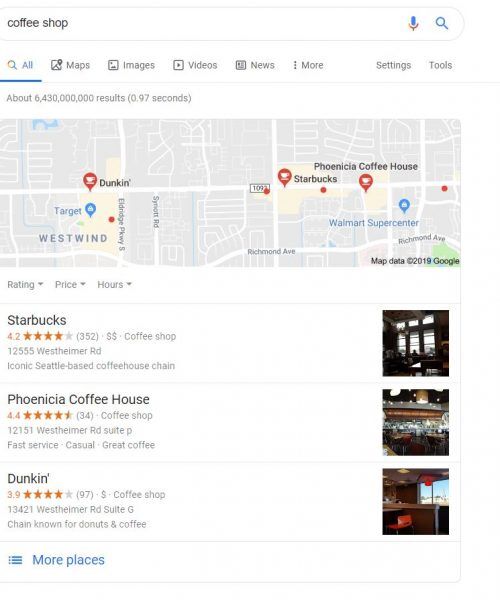Click the Phoenicia Coffee House map pin
Screen dimensions: 500x600
point(366,183)
